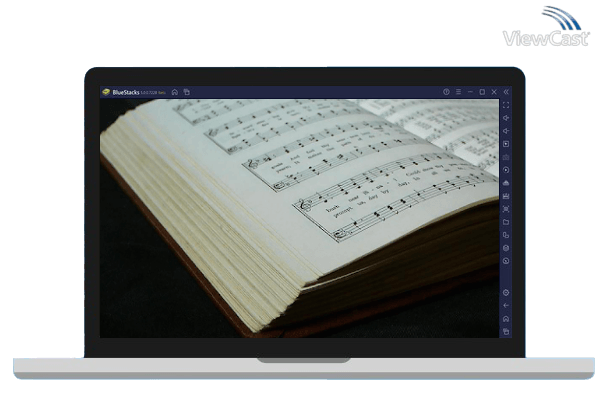Click the circular play macro icon
This screenshot has width=602, height=414.
pyautogui.click(x=506, y=170)
